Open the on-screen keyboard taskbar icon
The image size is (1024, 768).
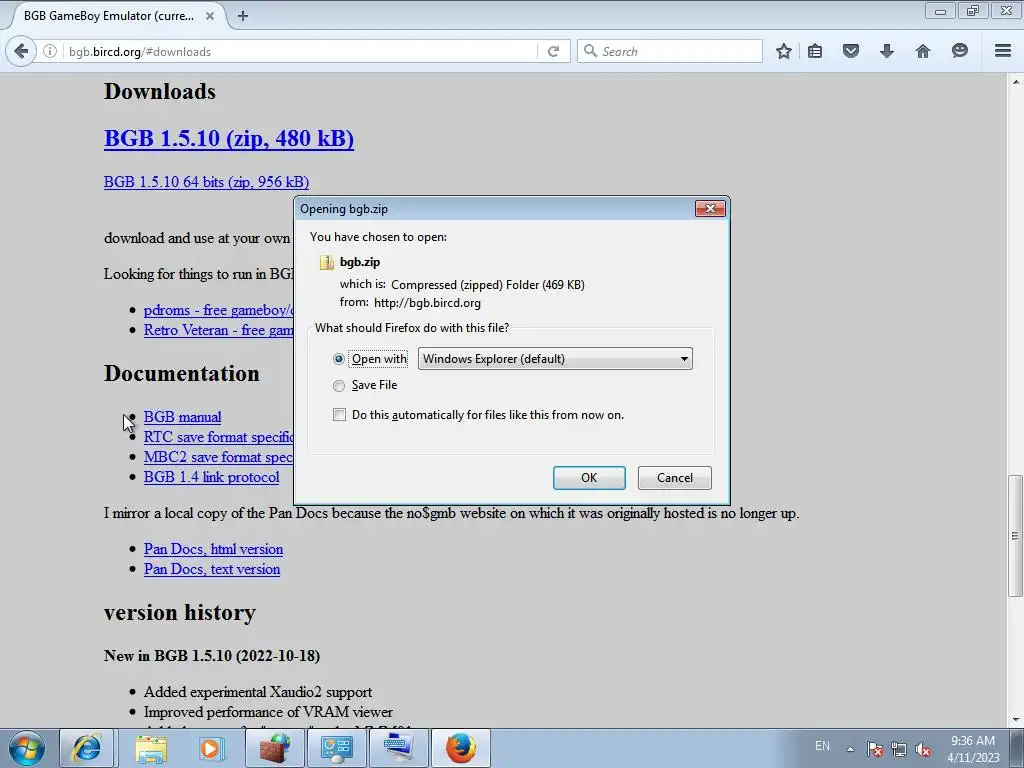point(398,748)
